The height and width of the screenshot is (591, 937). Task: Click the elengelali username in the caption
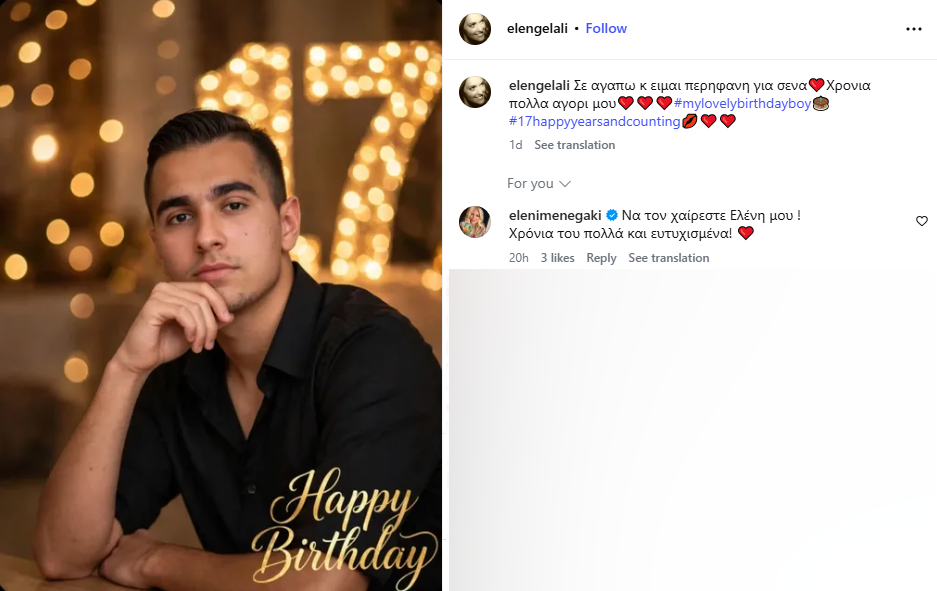tap(539, 85)
